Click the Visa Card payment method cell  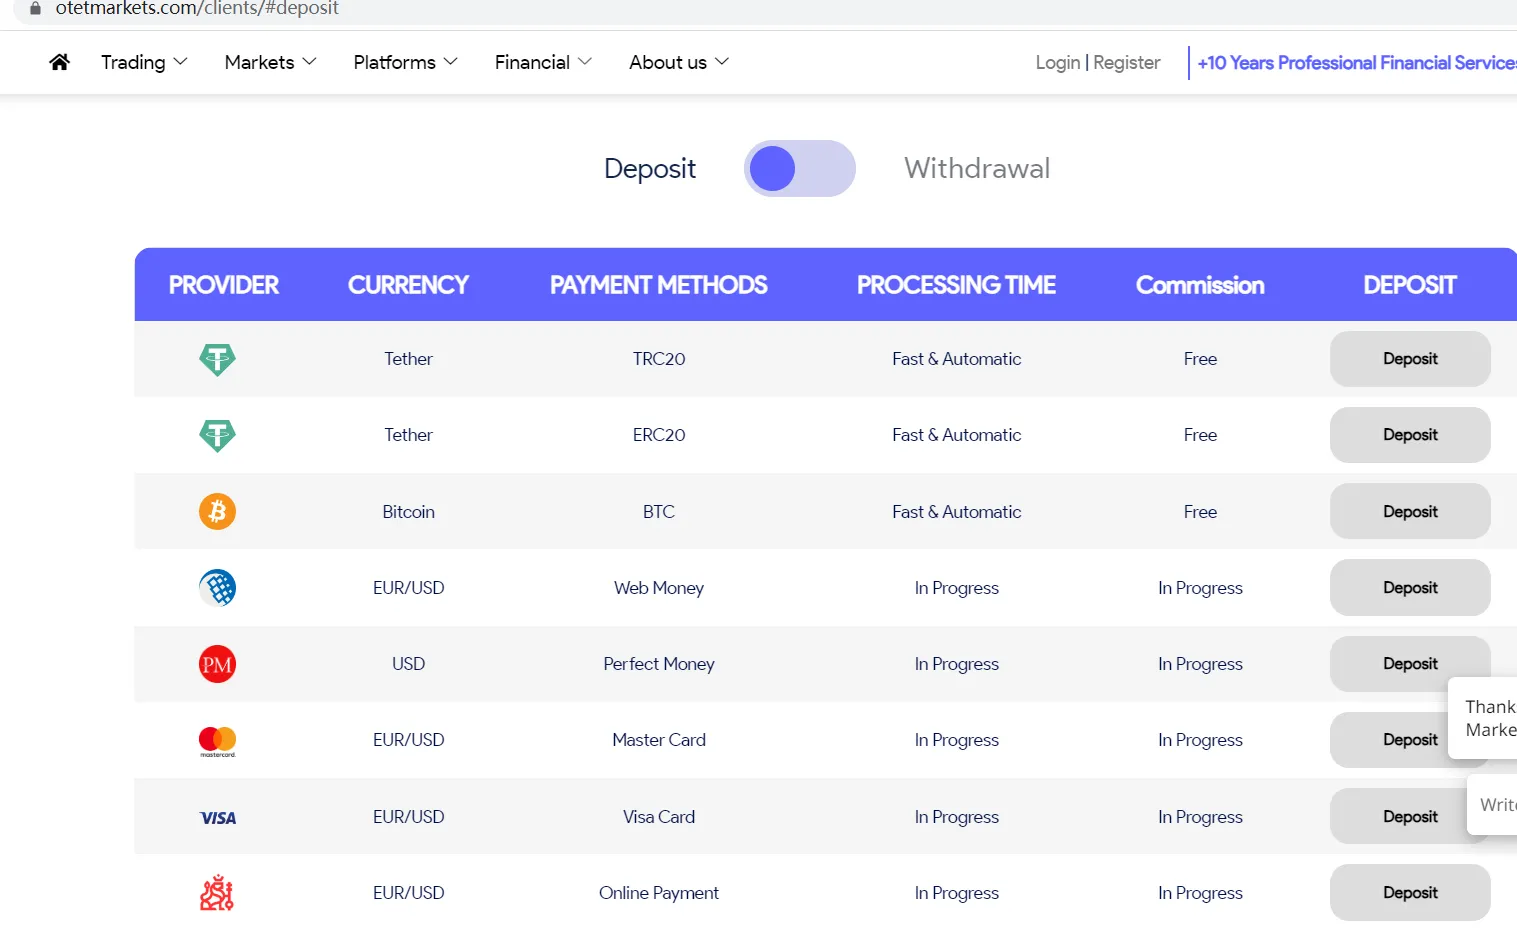659,816
